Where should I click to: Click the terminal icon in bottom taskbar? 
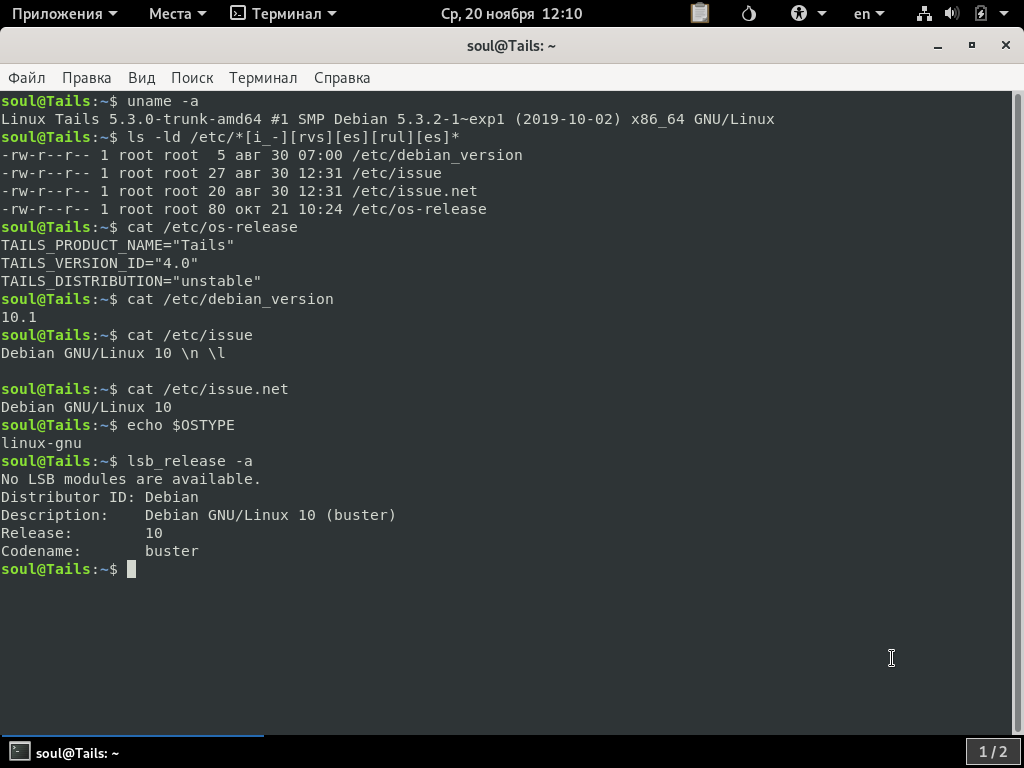point(20,752)
